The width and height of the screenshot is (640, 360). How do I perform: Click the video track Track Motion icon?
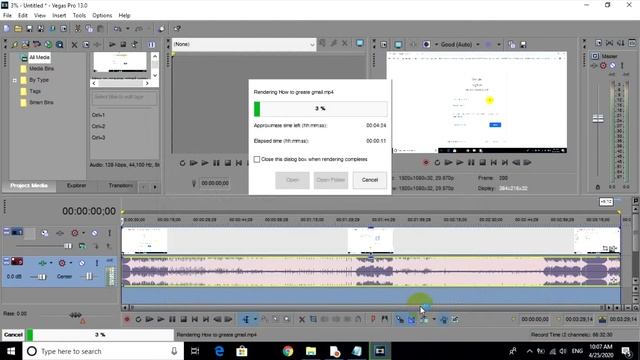point(44,233)
